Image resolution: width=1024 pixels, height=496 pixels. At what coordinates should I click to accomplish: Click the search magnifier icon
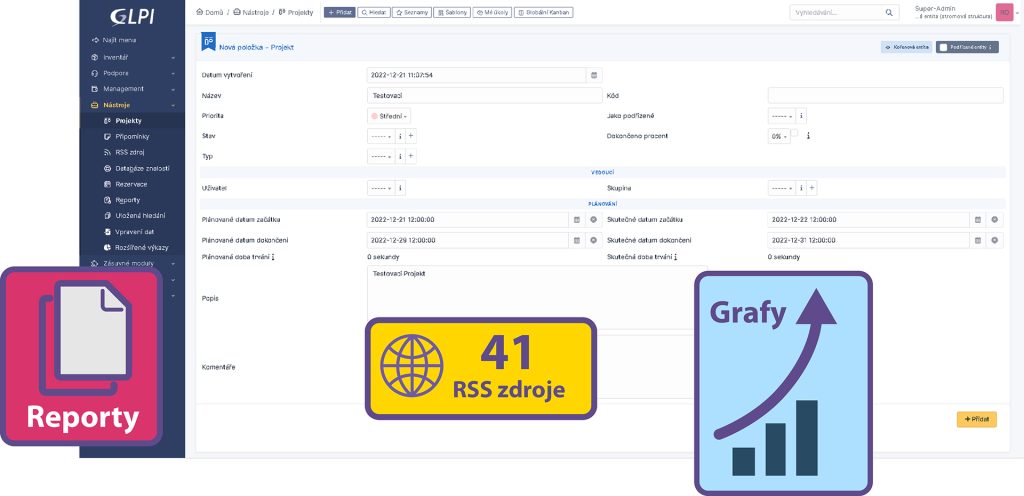pos(888,13)
